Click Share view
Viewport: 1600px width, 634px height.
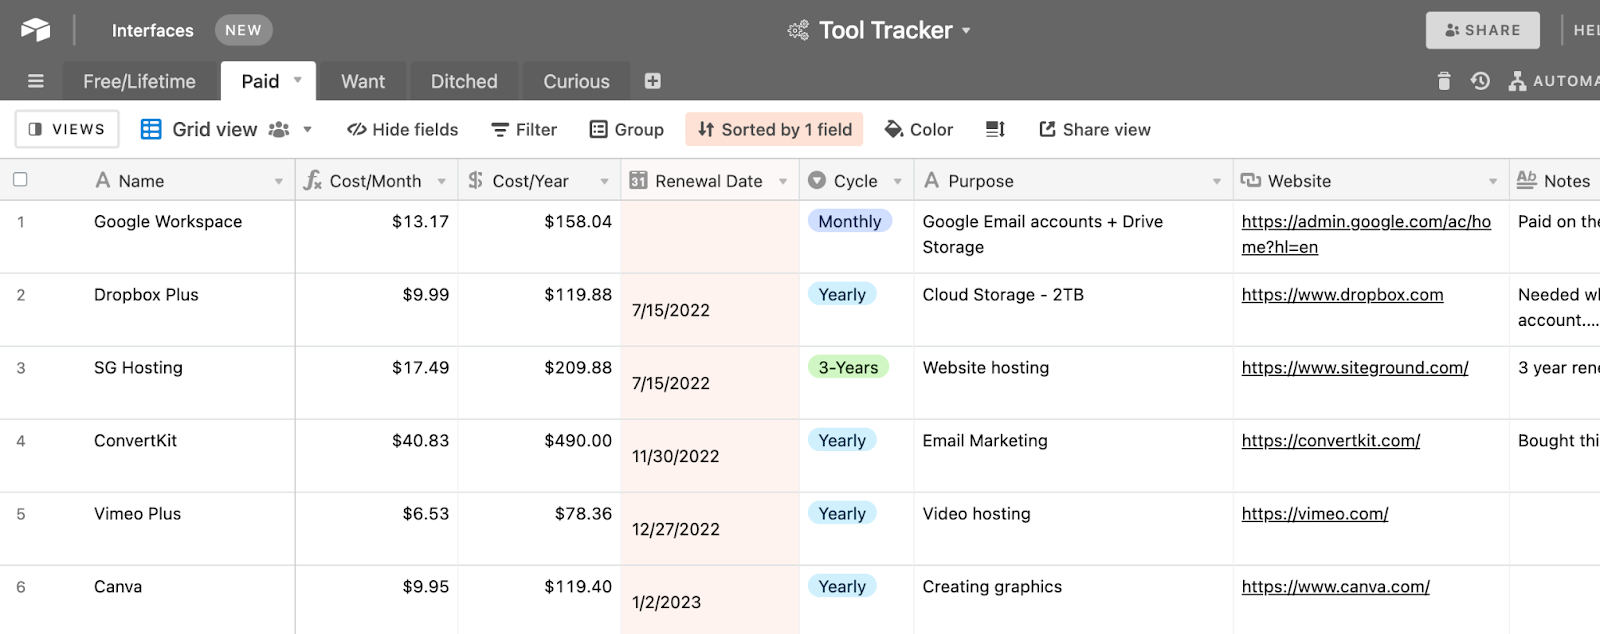point(1095,129)
